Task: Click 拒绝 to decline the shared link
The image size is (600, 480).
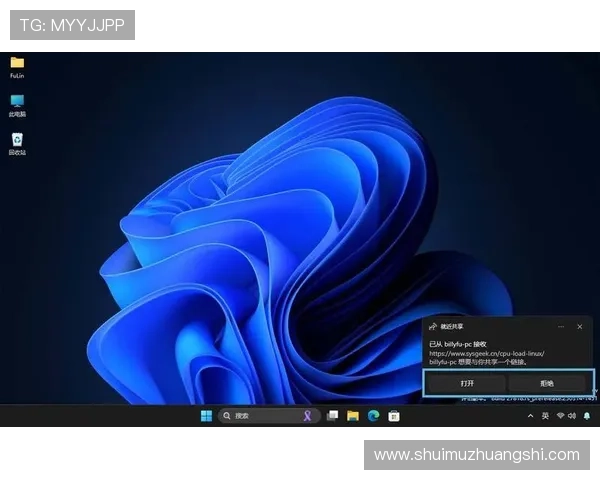Action: coord(547,383)
